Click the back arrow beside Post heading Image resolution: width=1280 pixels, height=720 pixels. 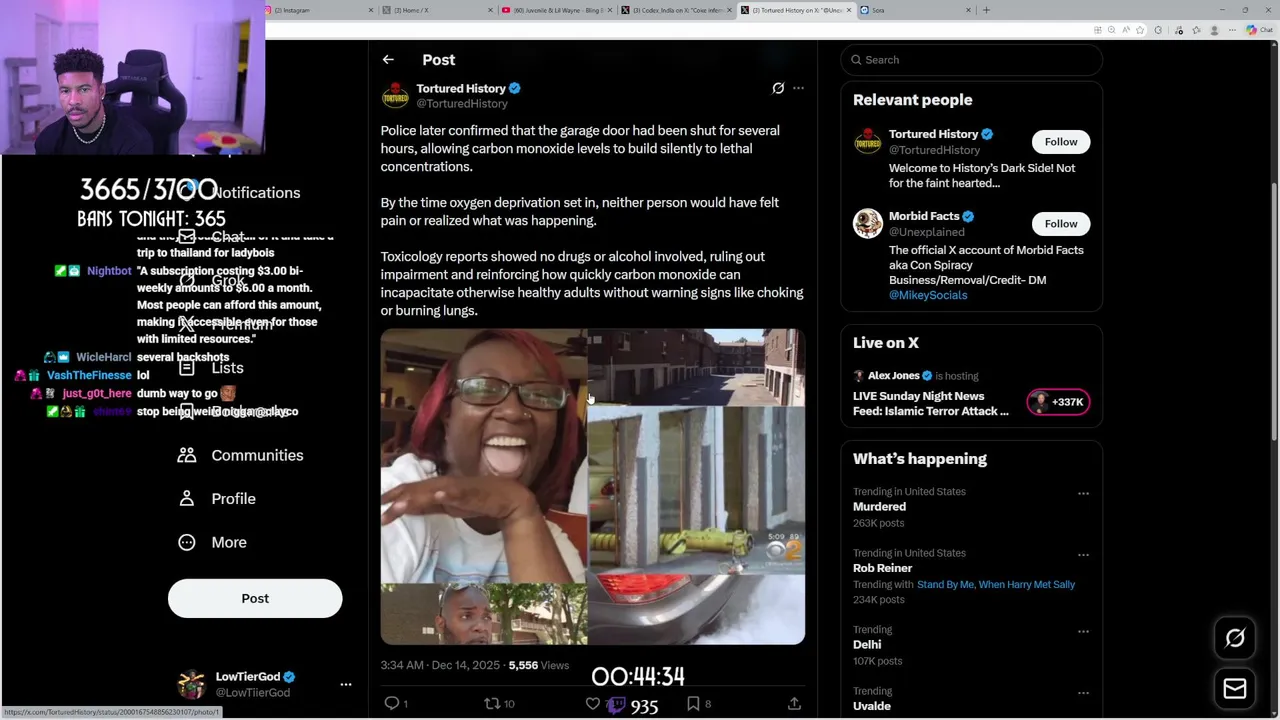click(x=388, y=60)
